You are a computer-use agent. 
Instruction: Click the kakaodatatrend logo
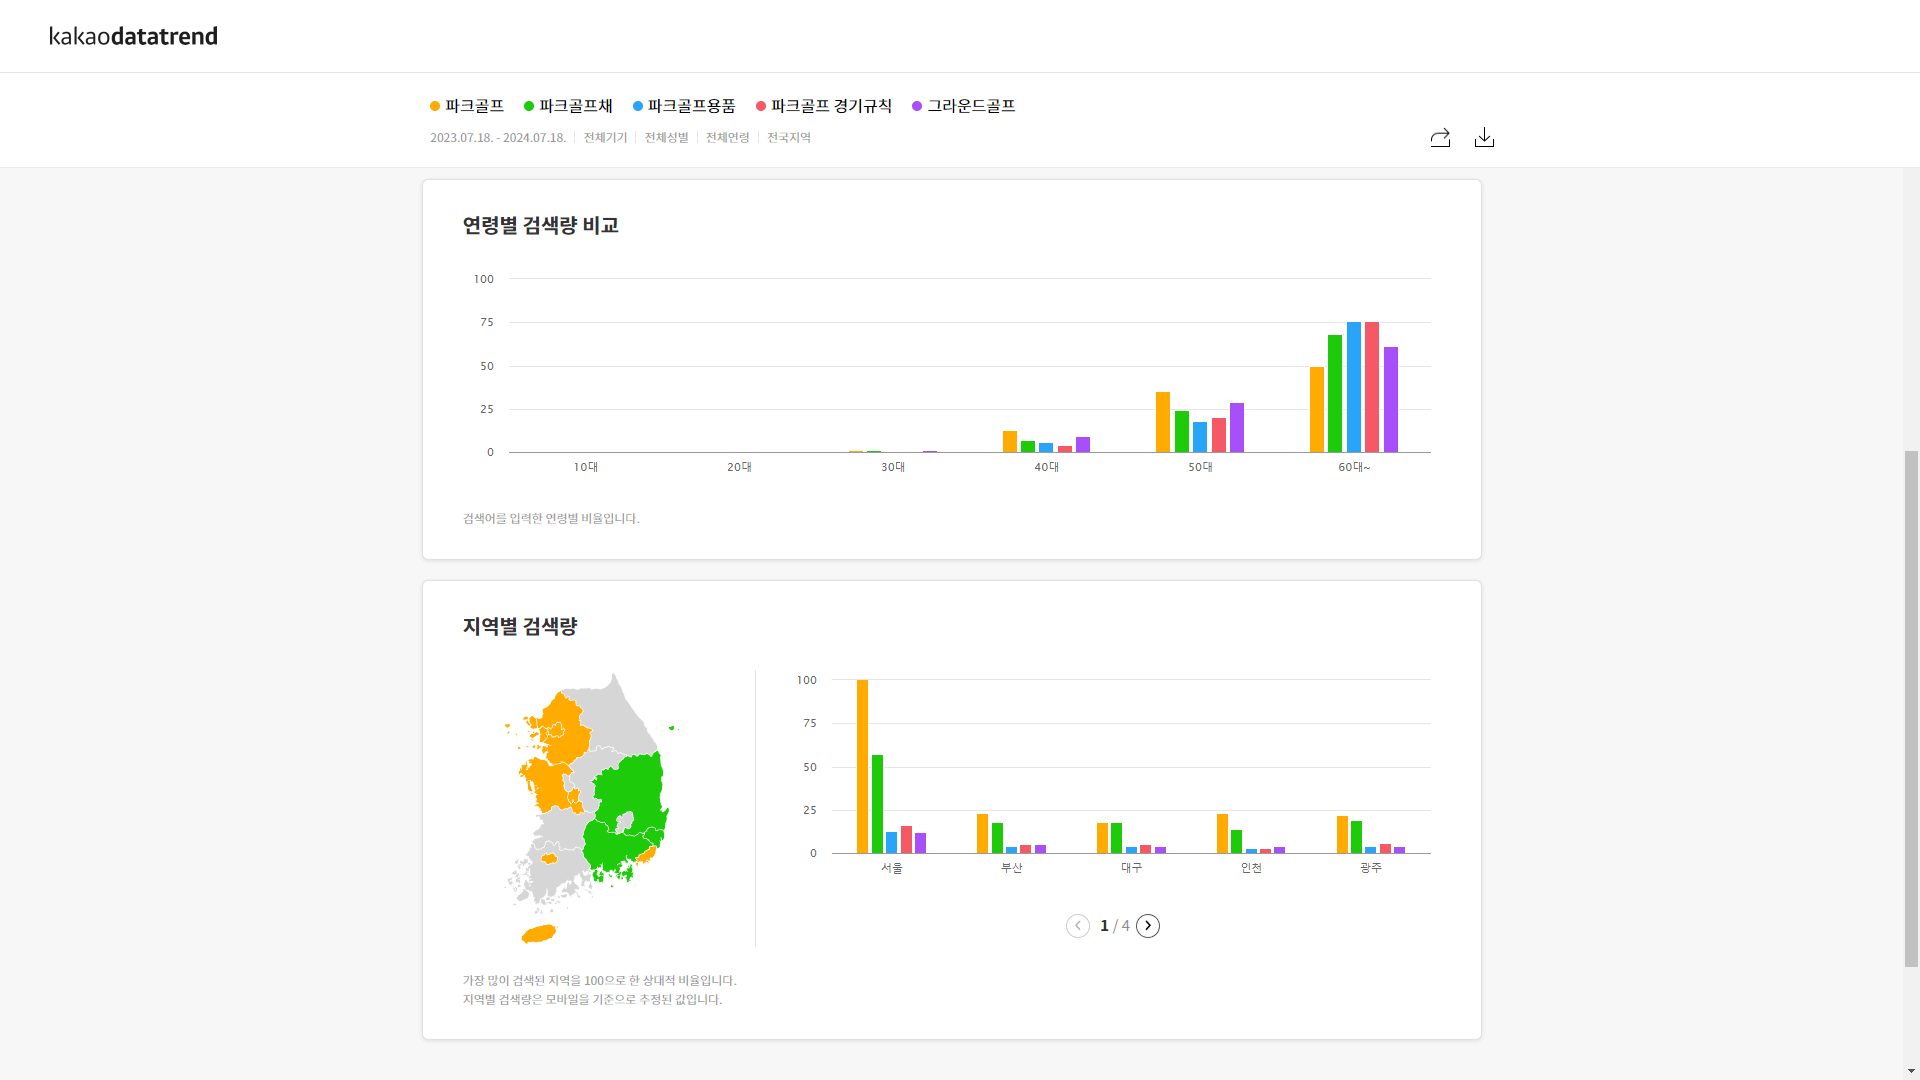click(133, 36)
